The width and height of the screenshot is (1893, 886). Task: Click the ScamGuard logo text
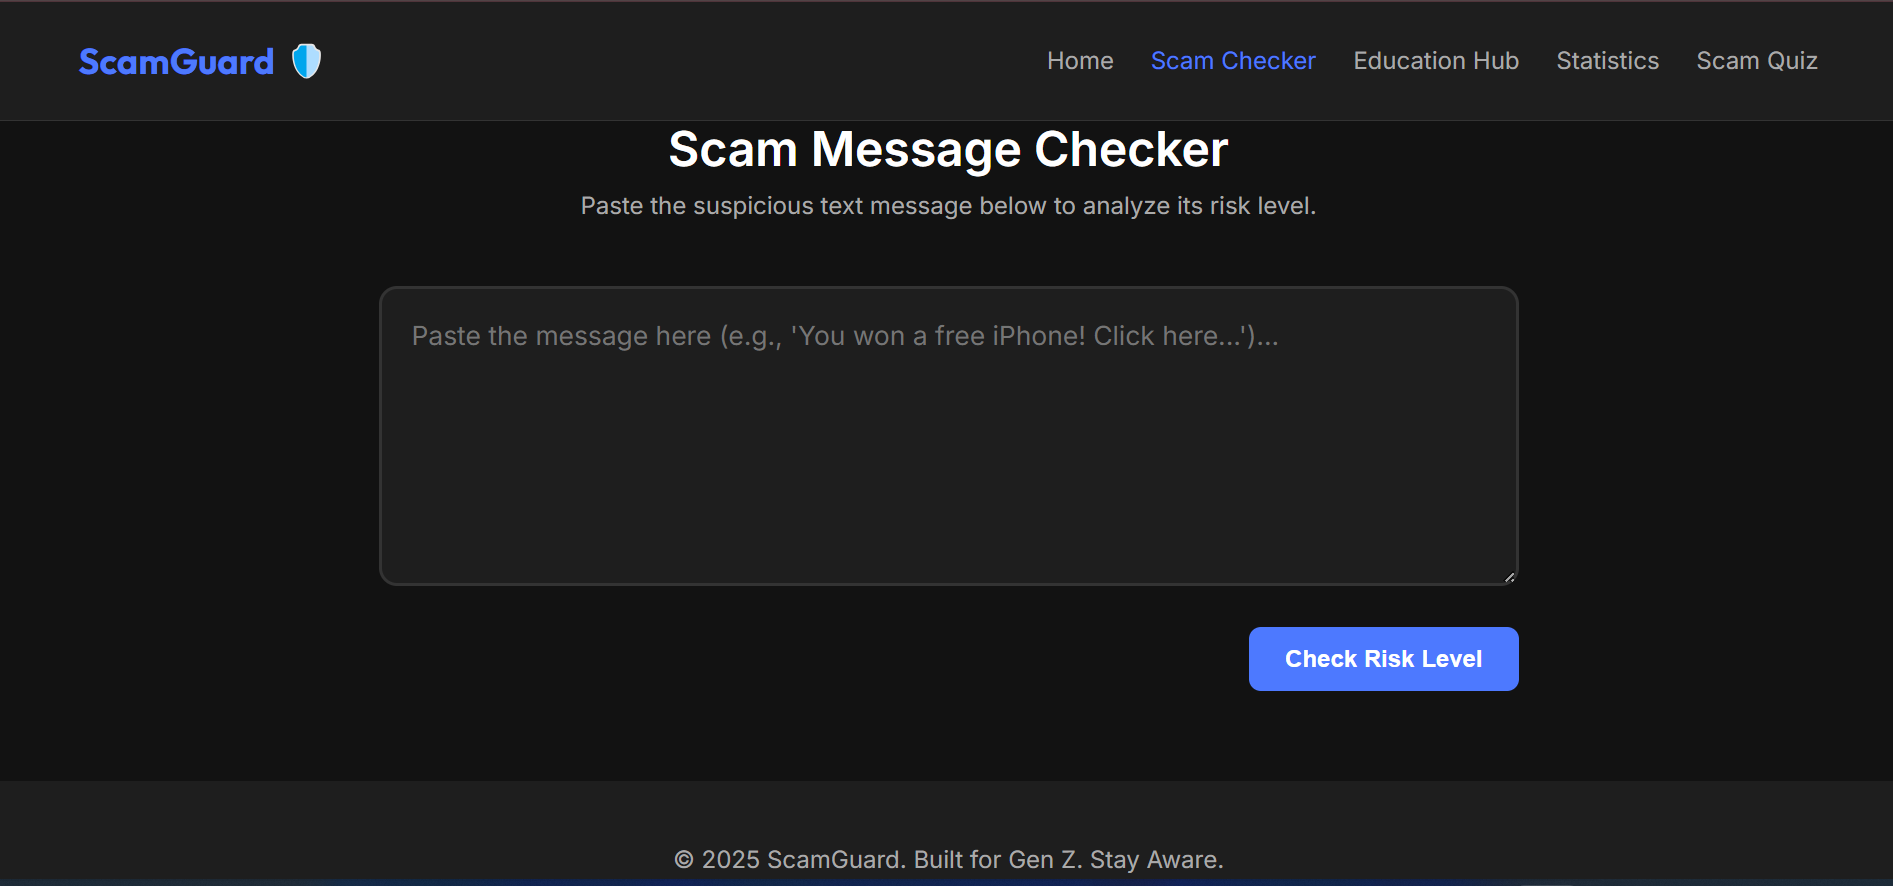(x=177, y=62)
